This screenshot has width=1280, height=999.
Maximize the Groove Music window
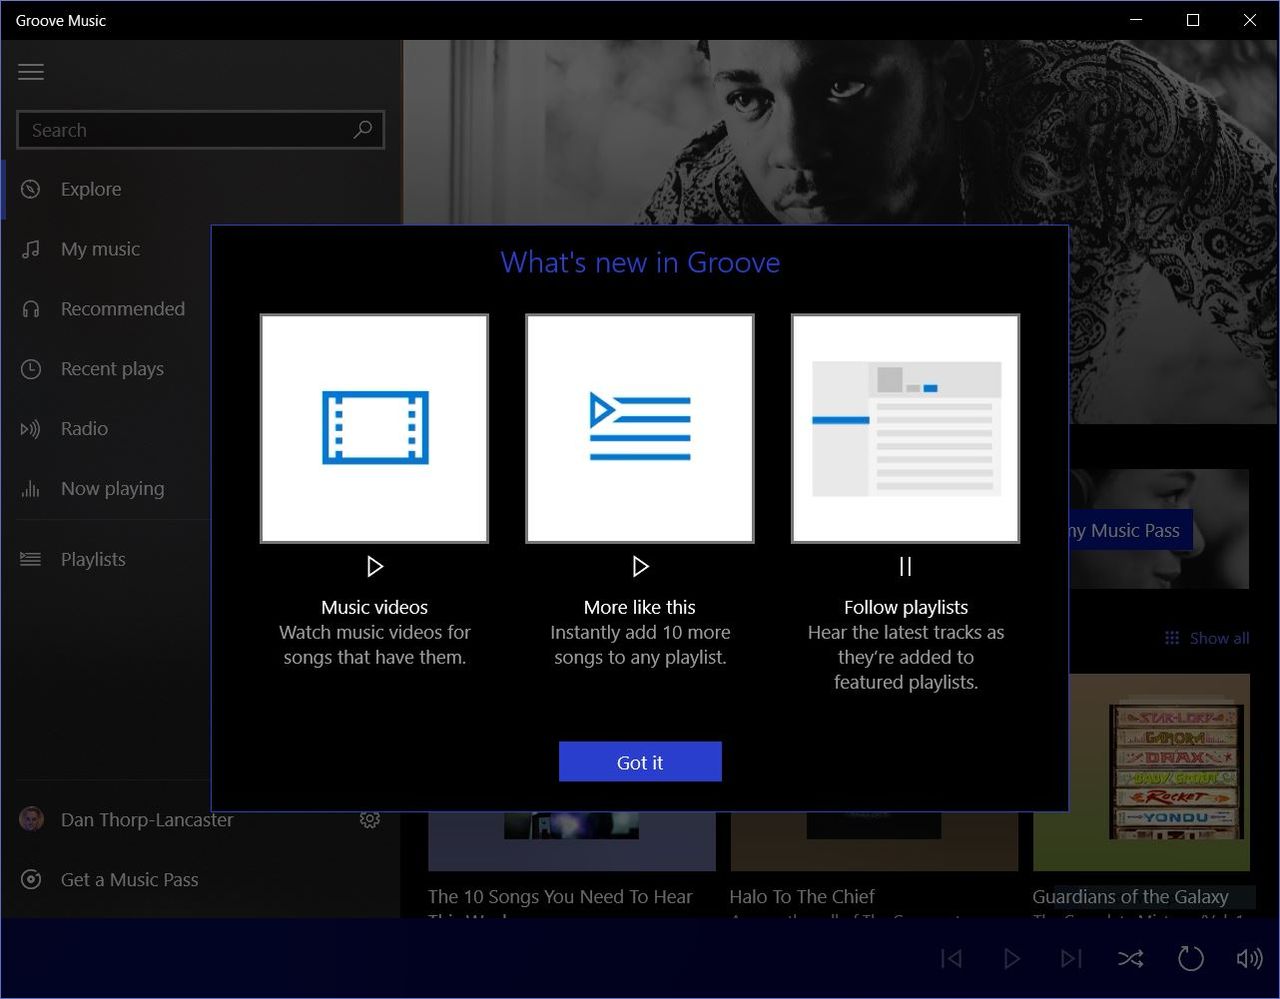1193,20
